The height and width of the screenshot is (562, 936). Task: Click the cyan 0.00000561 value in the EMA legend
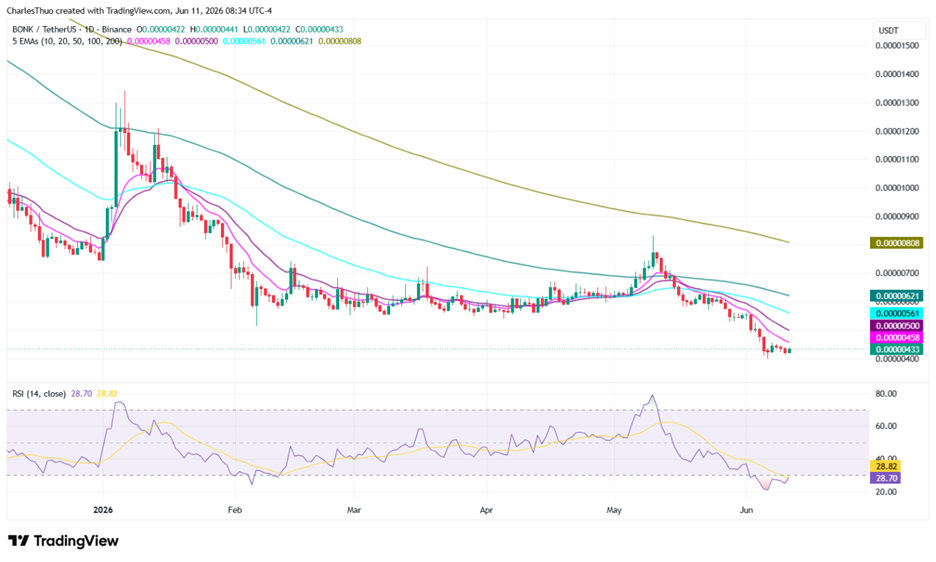[244, 41]
